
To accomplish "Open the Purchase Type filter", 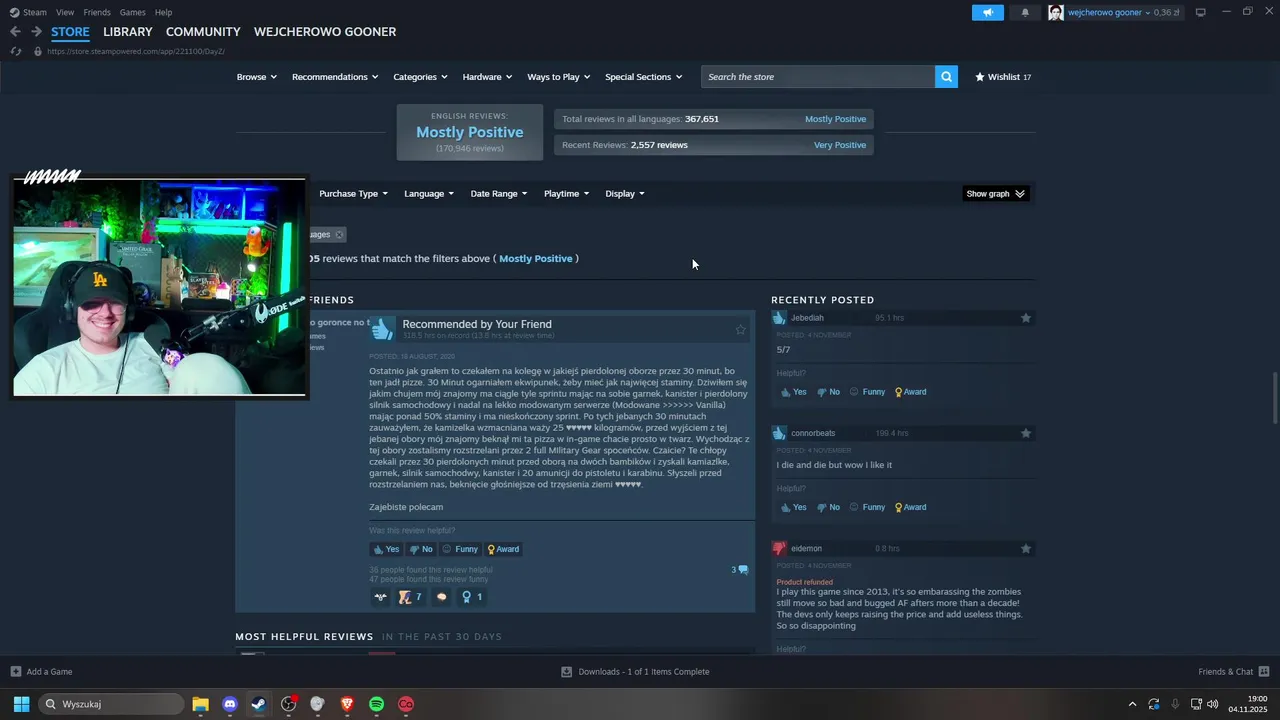I will point(354,194).
